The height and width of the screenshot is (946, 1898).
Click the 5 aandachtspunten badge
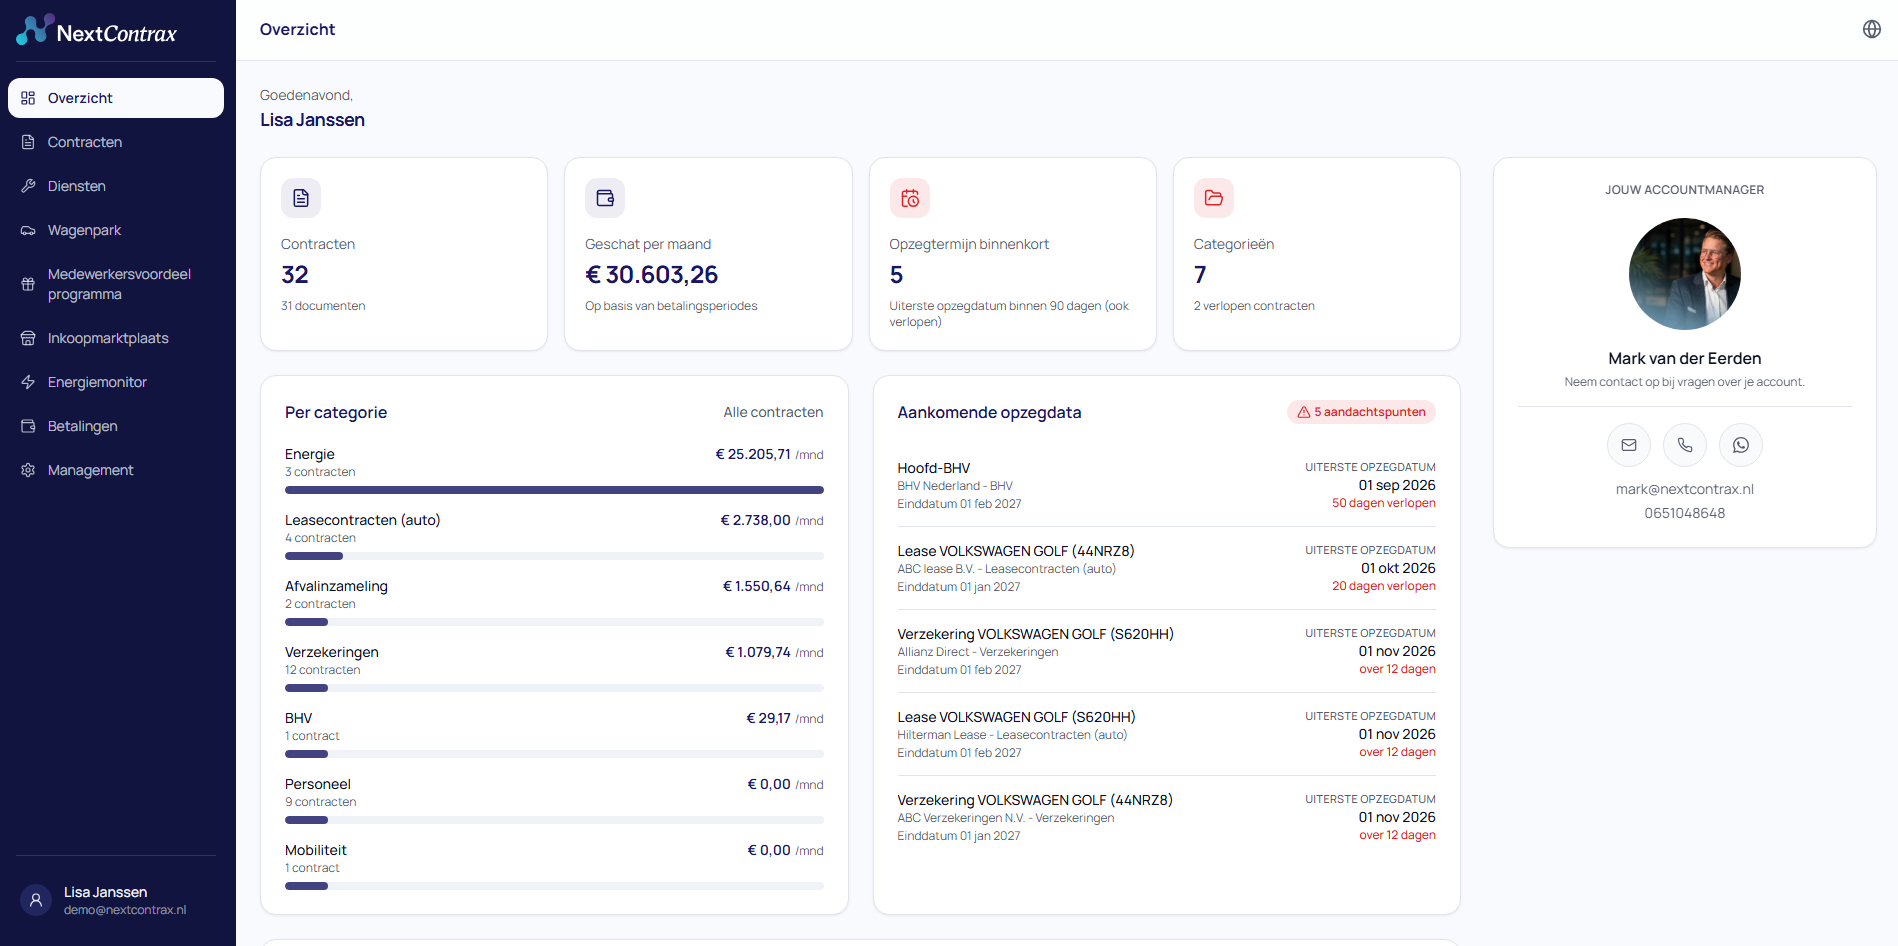[1361, 412]
